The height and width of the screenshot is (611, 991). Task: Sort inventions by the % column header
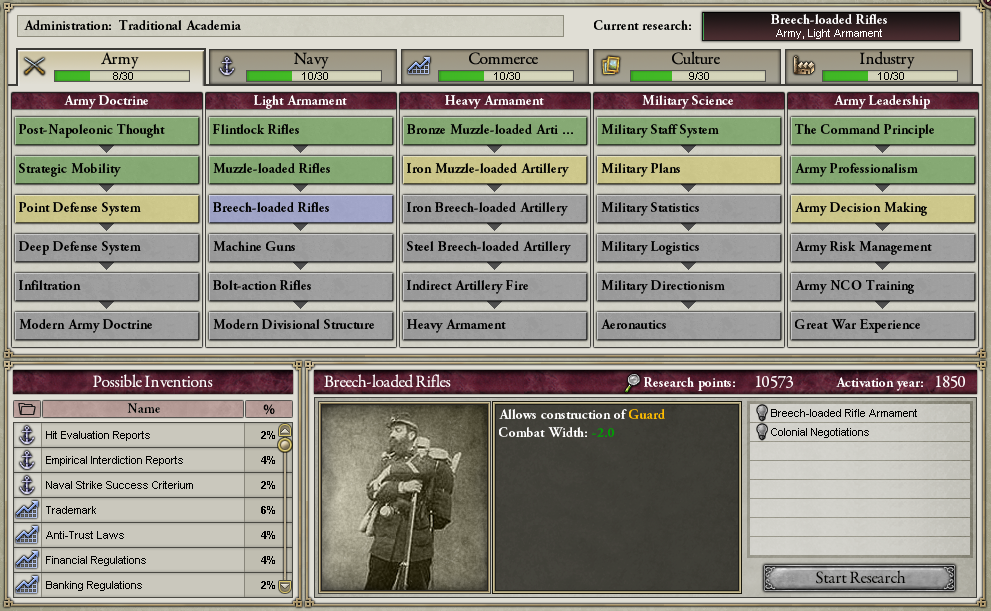269,409
